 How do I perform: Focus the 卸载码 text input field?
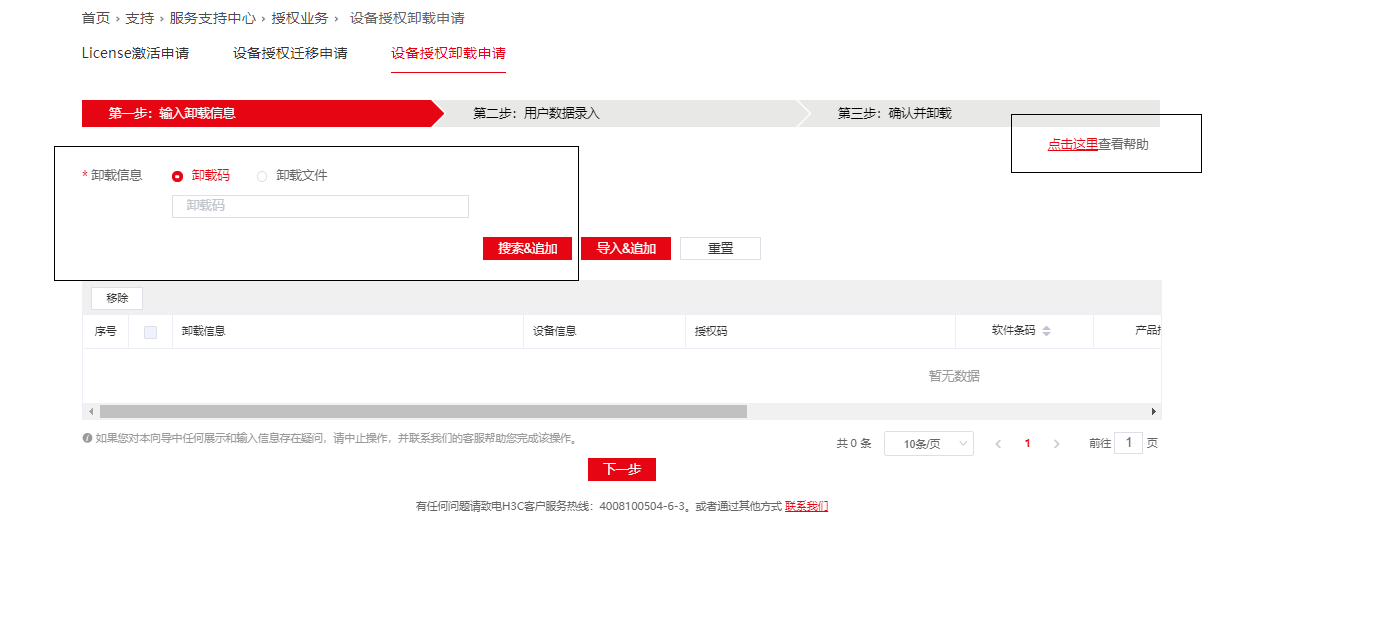click(320, 206)
